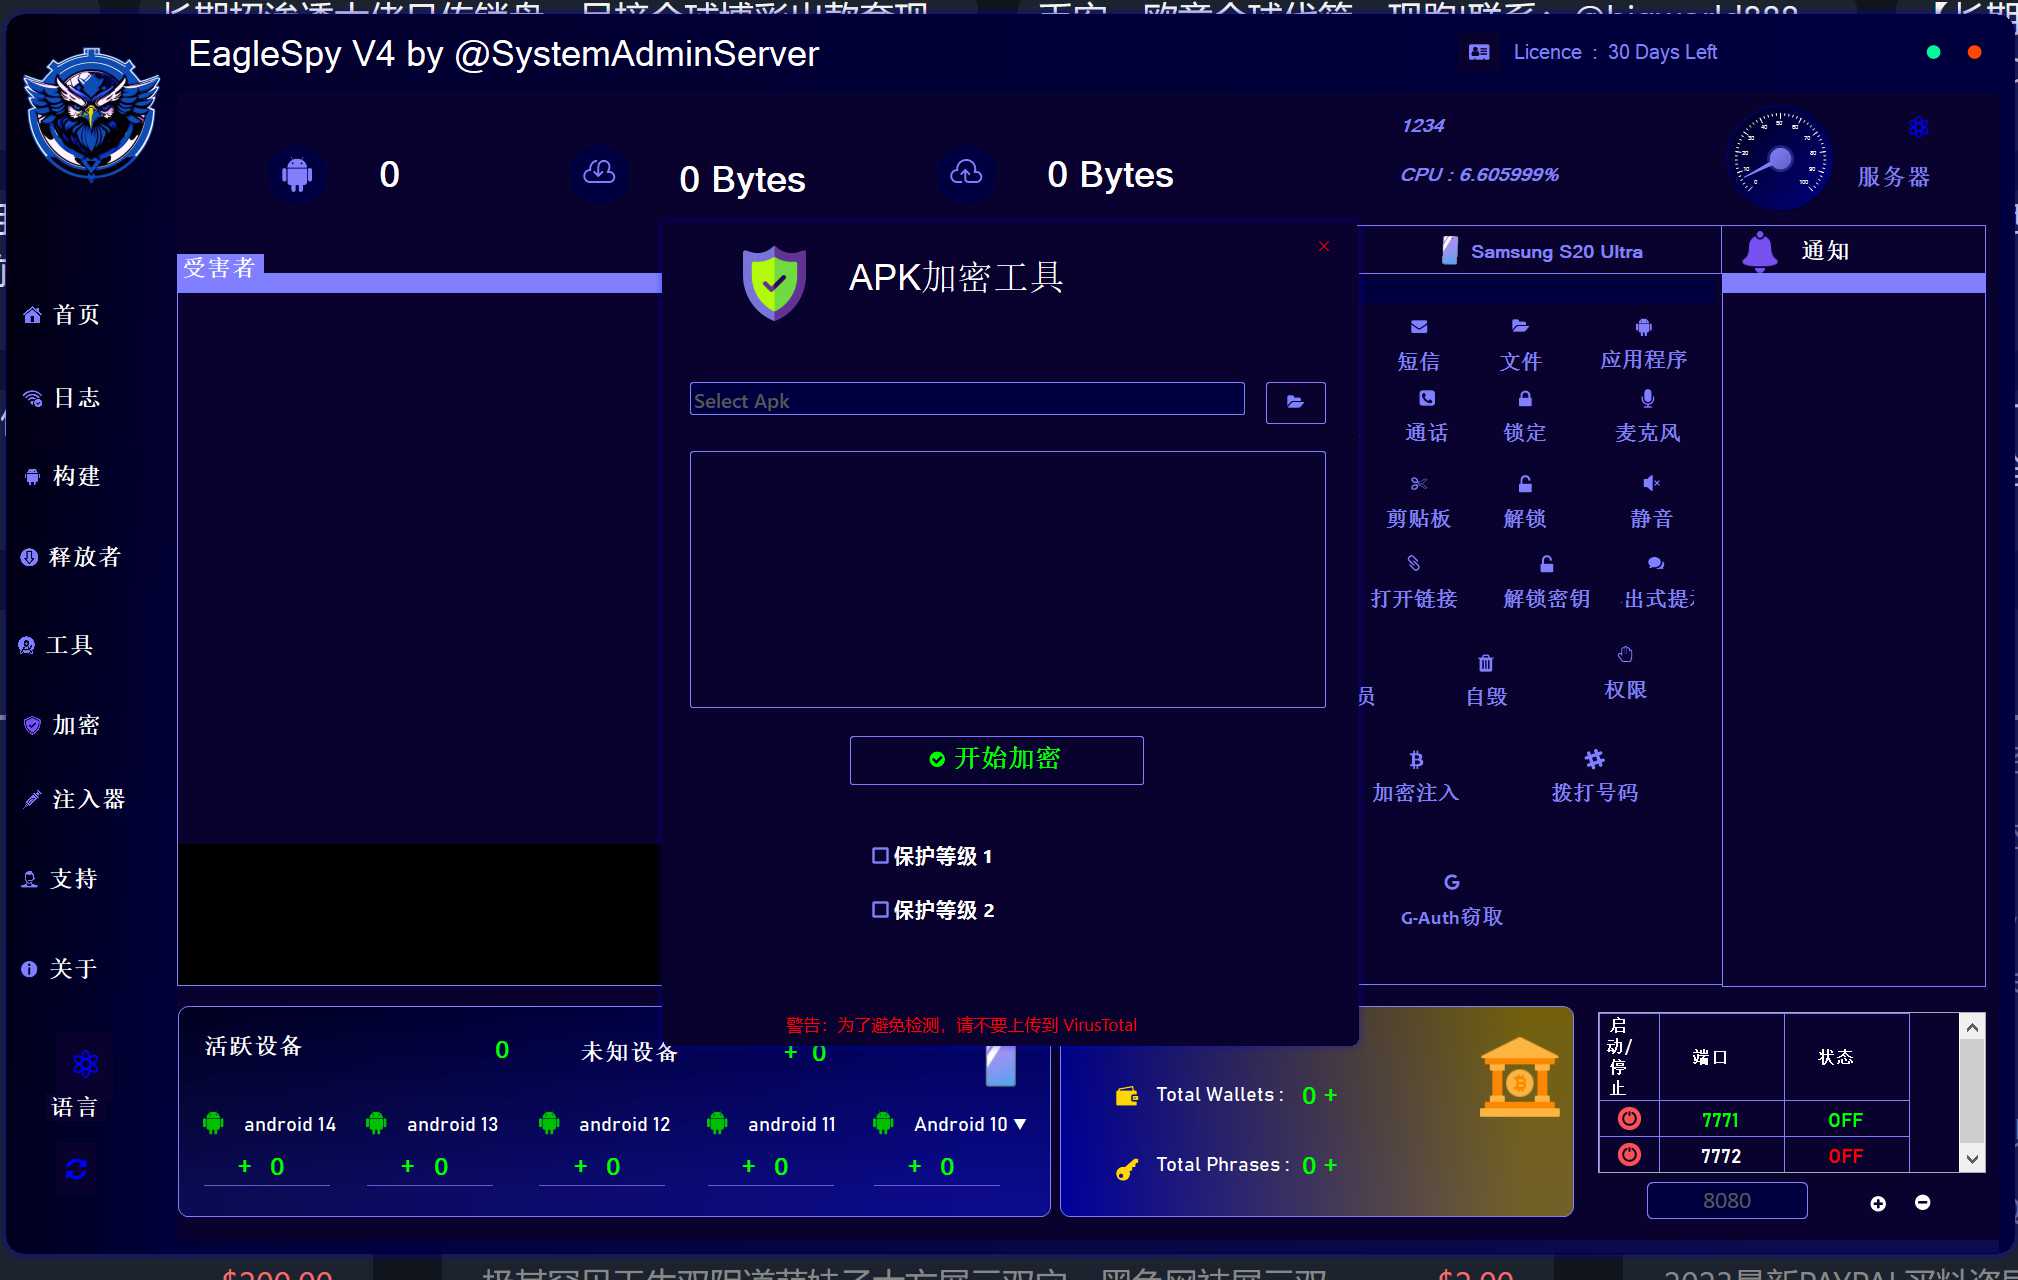Click the cloud download icon

599,173
